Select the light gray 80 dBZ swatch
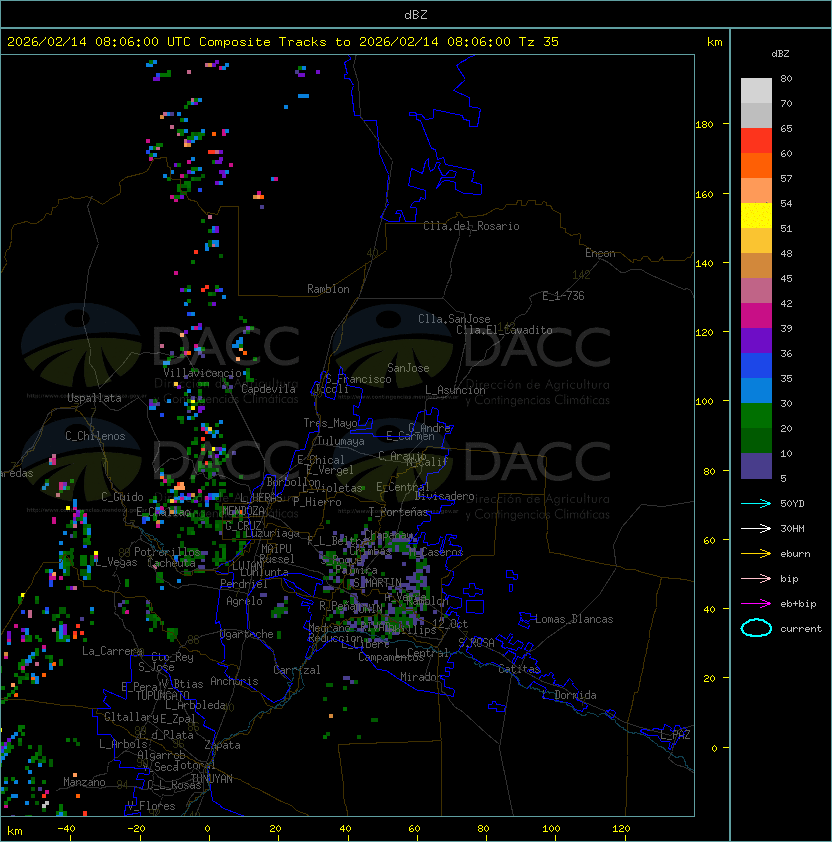Viewport: 832px width, 842px height. coord(756,91)
